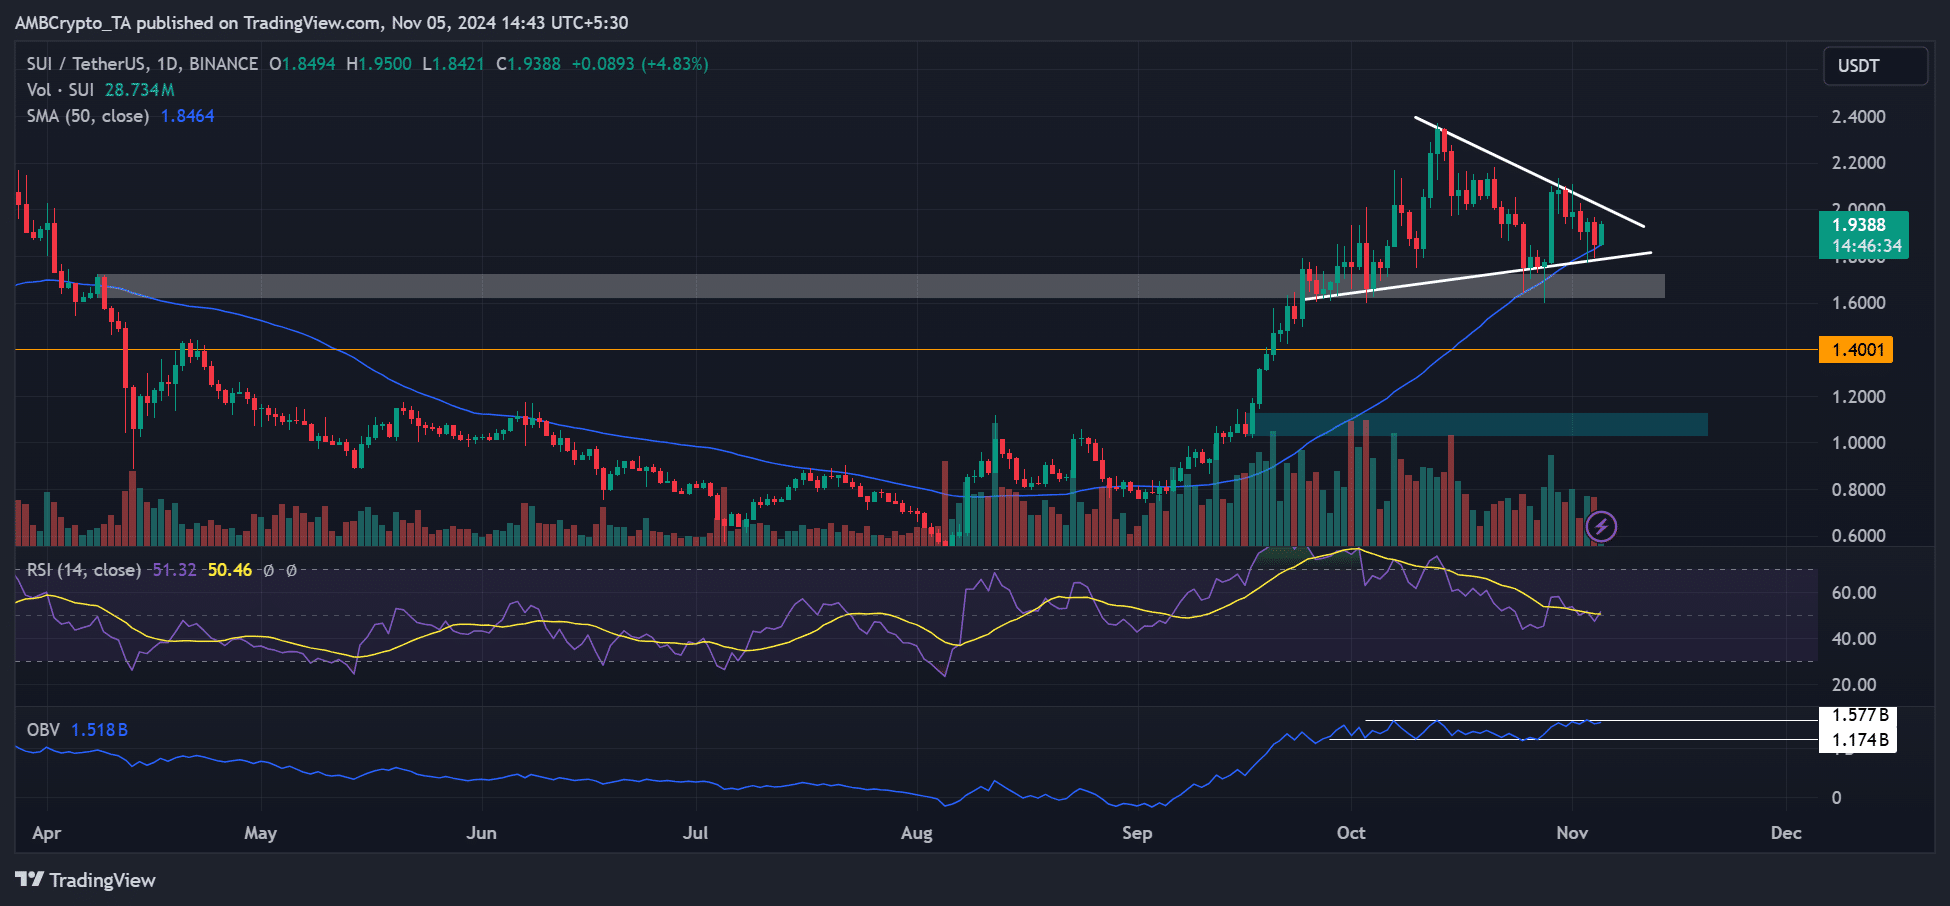Click the Apr label on time axis
This screenshot has width=1950, height=906.
click(46, 833)
